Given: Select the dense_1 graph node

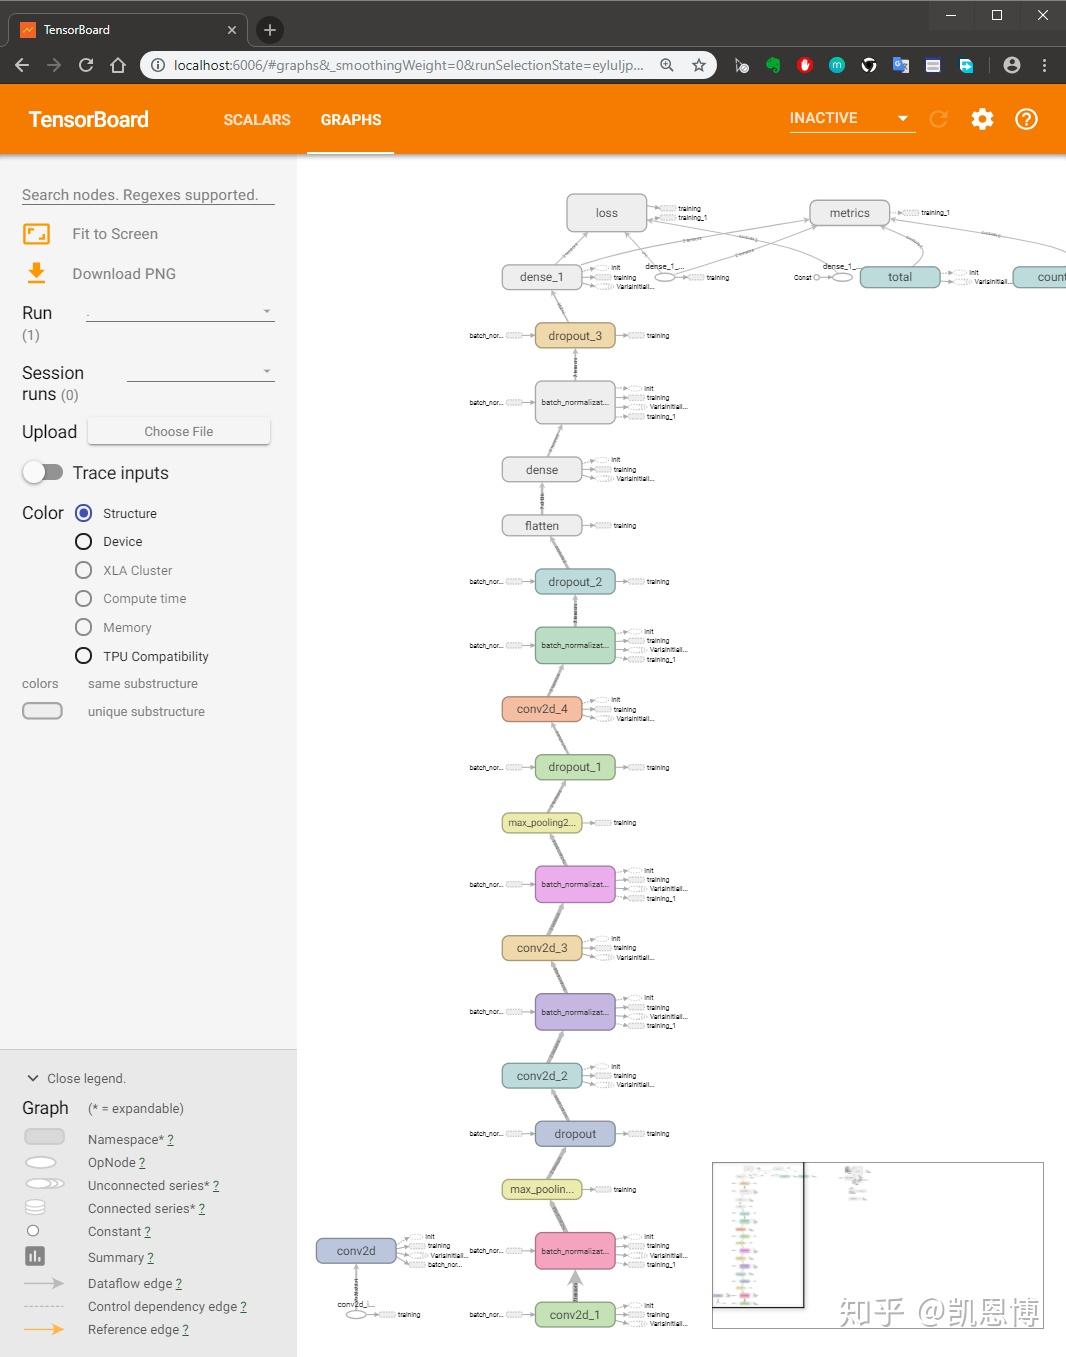Looking at the screenshot, I should (x=542, y=277).
